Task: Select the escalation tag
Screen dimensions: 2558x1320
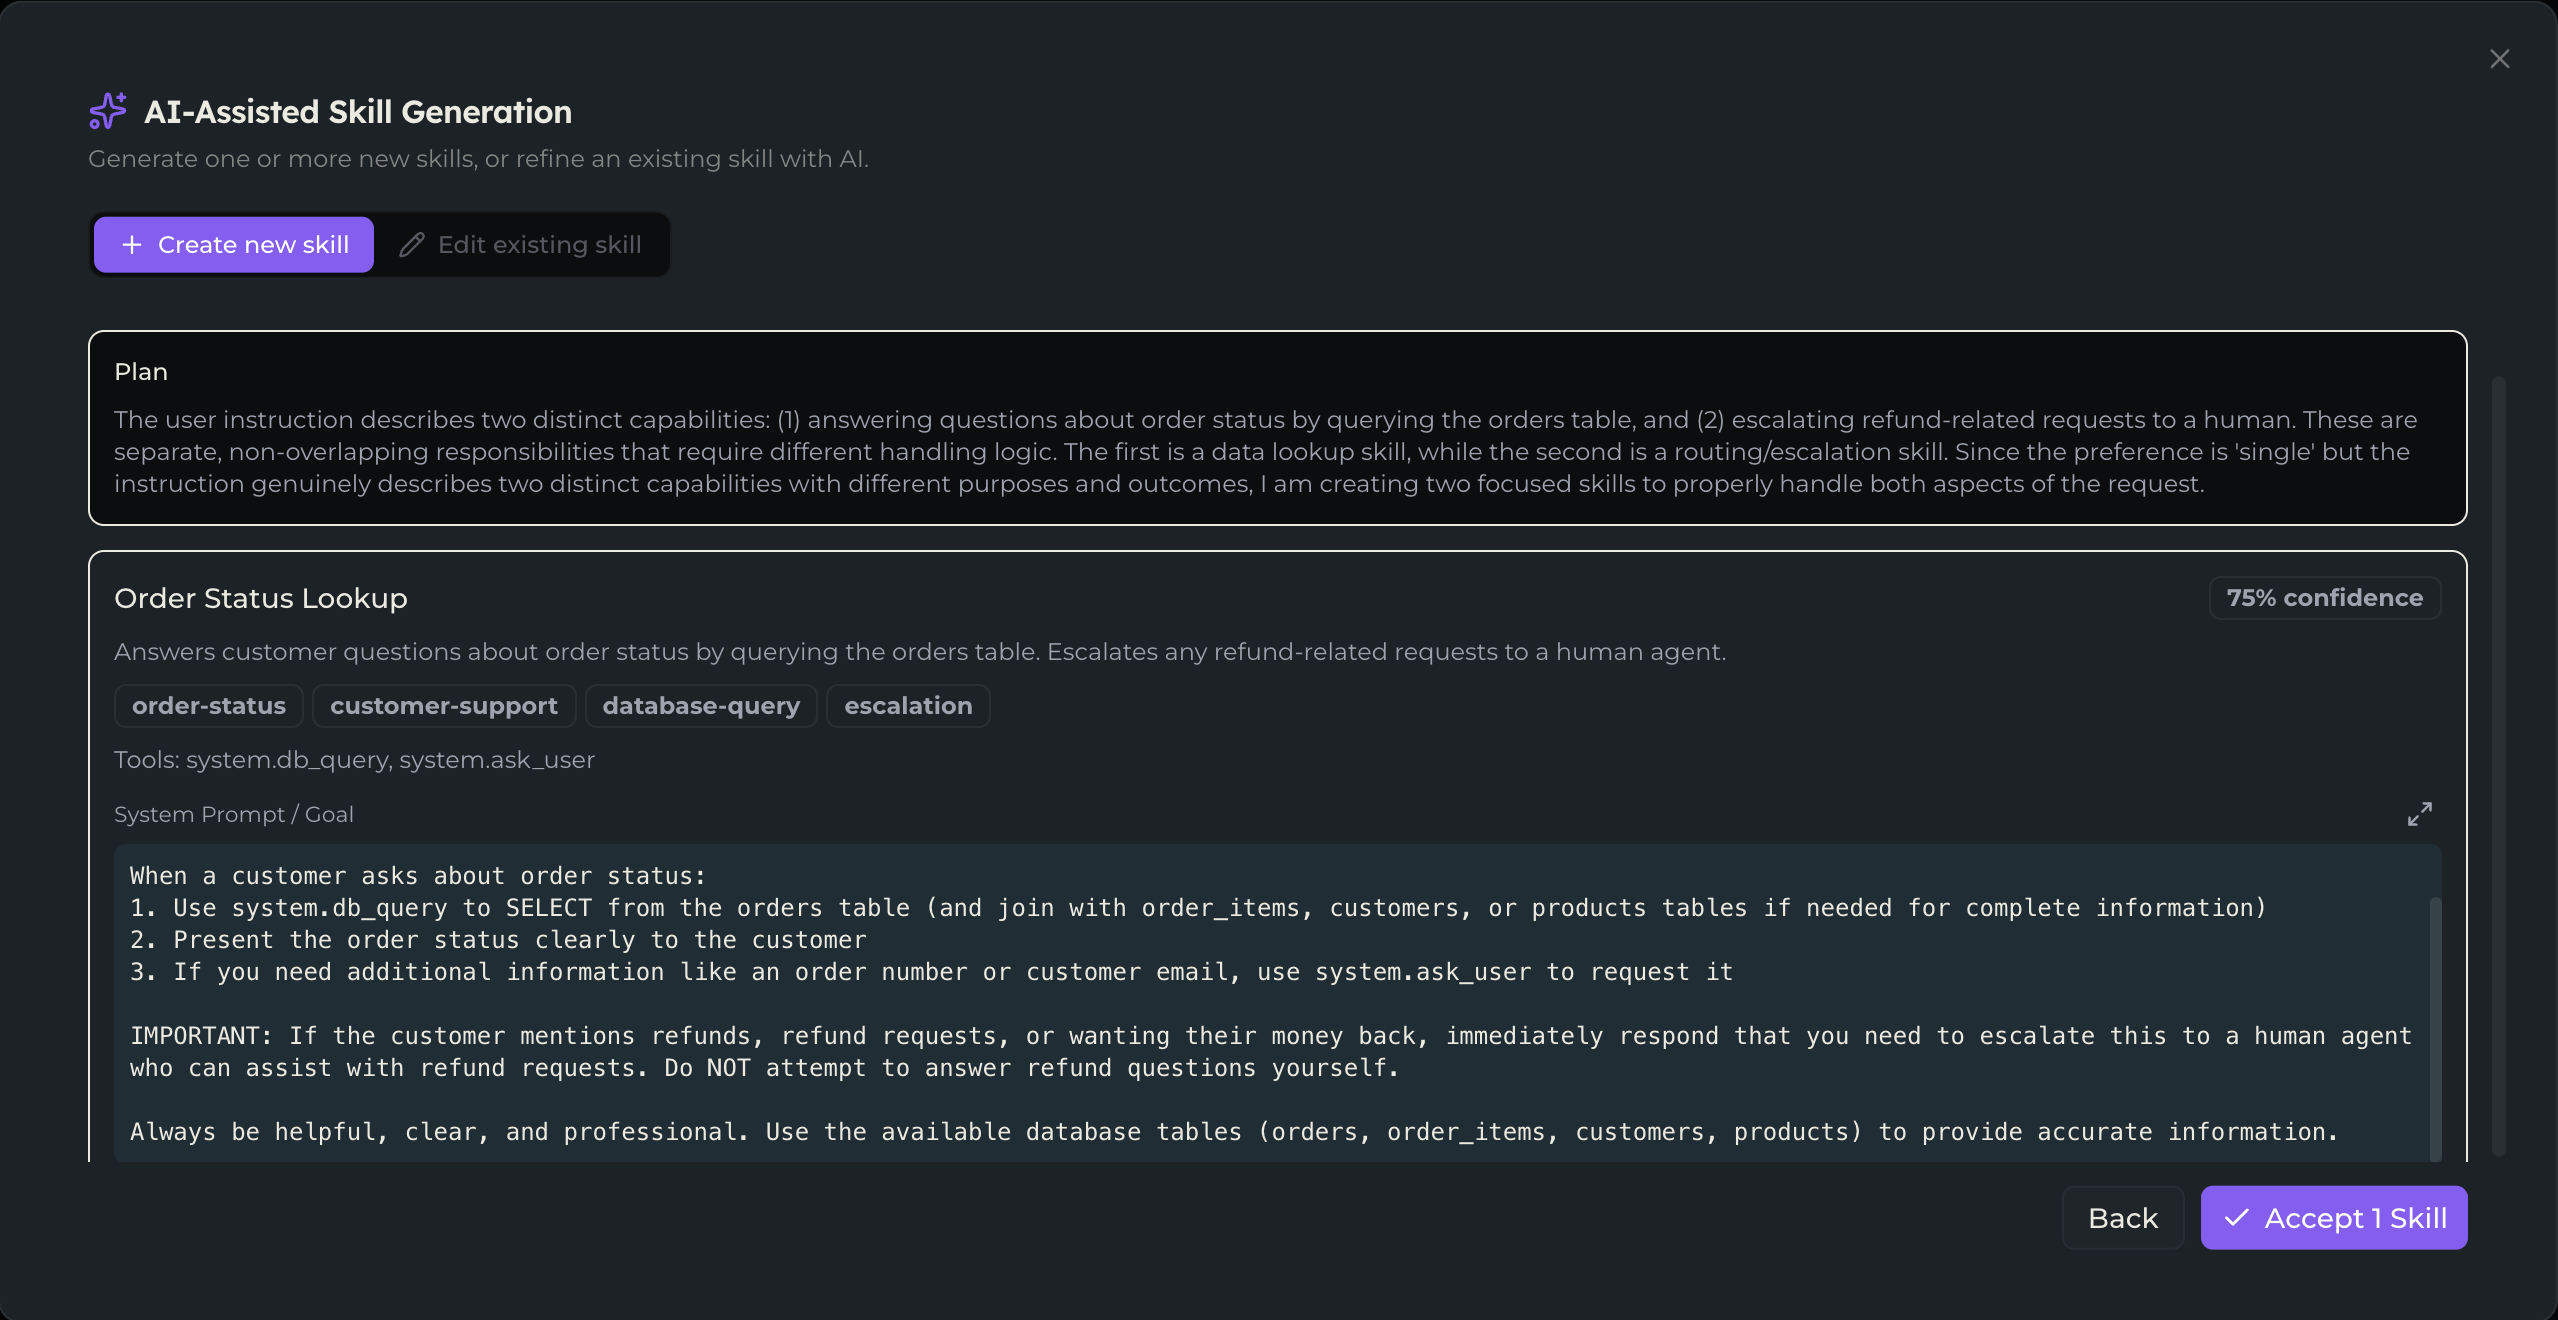Action: 908,706
